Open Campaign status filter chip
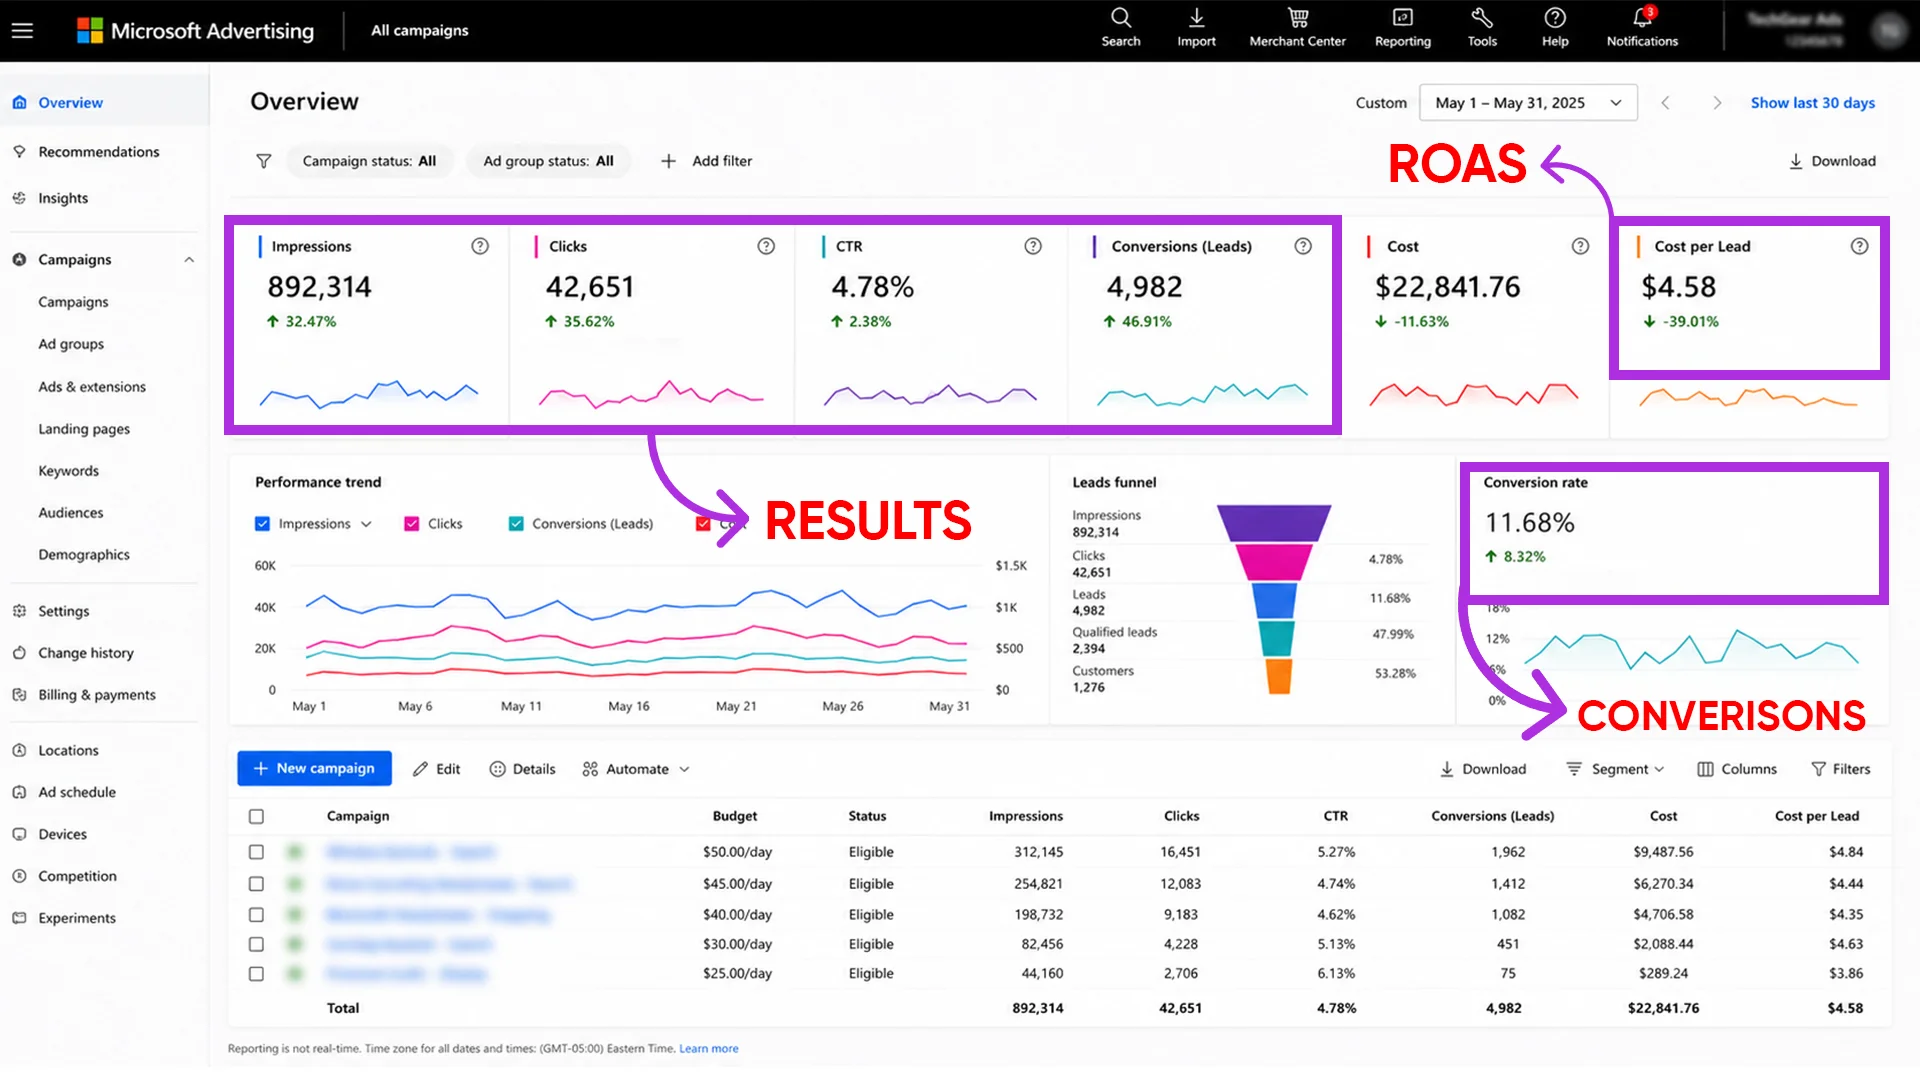1920x1080 pixels. 369,161
